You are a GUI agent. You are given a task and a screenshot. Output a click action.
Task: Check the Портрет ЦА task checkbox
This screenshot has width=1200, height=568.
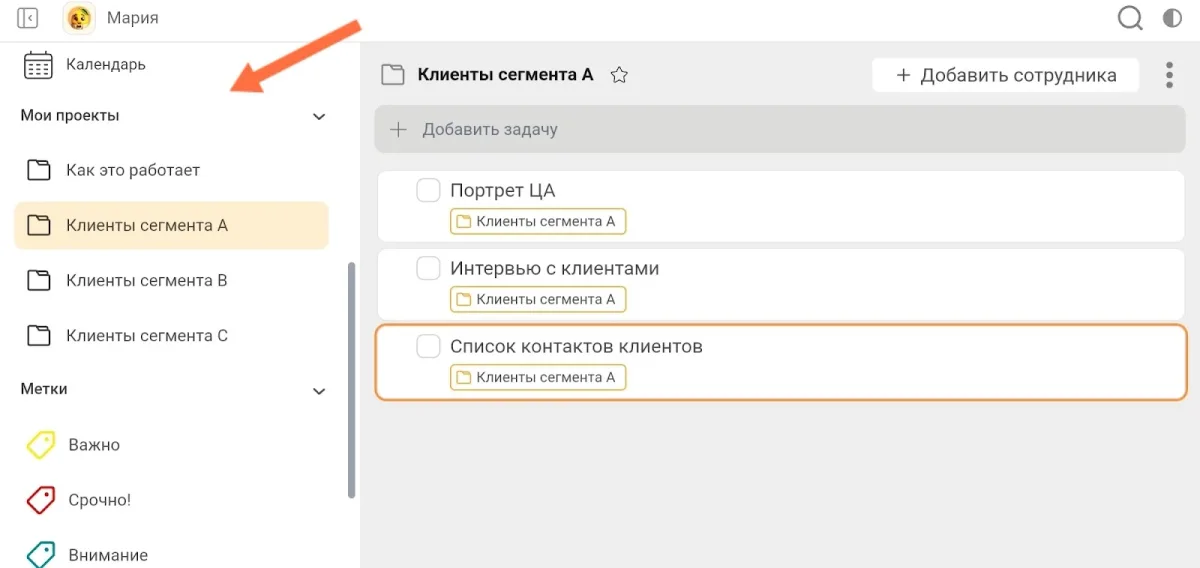click(x=428, y=190)
